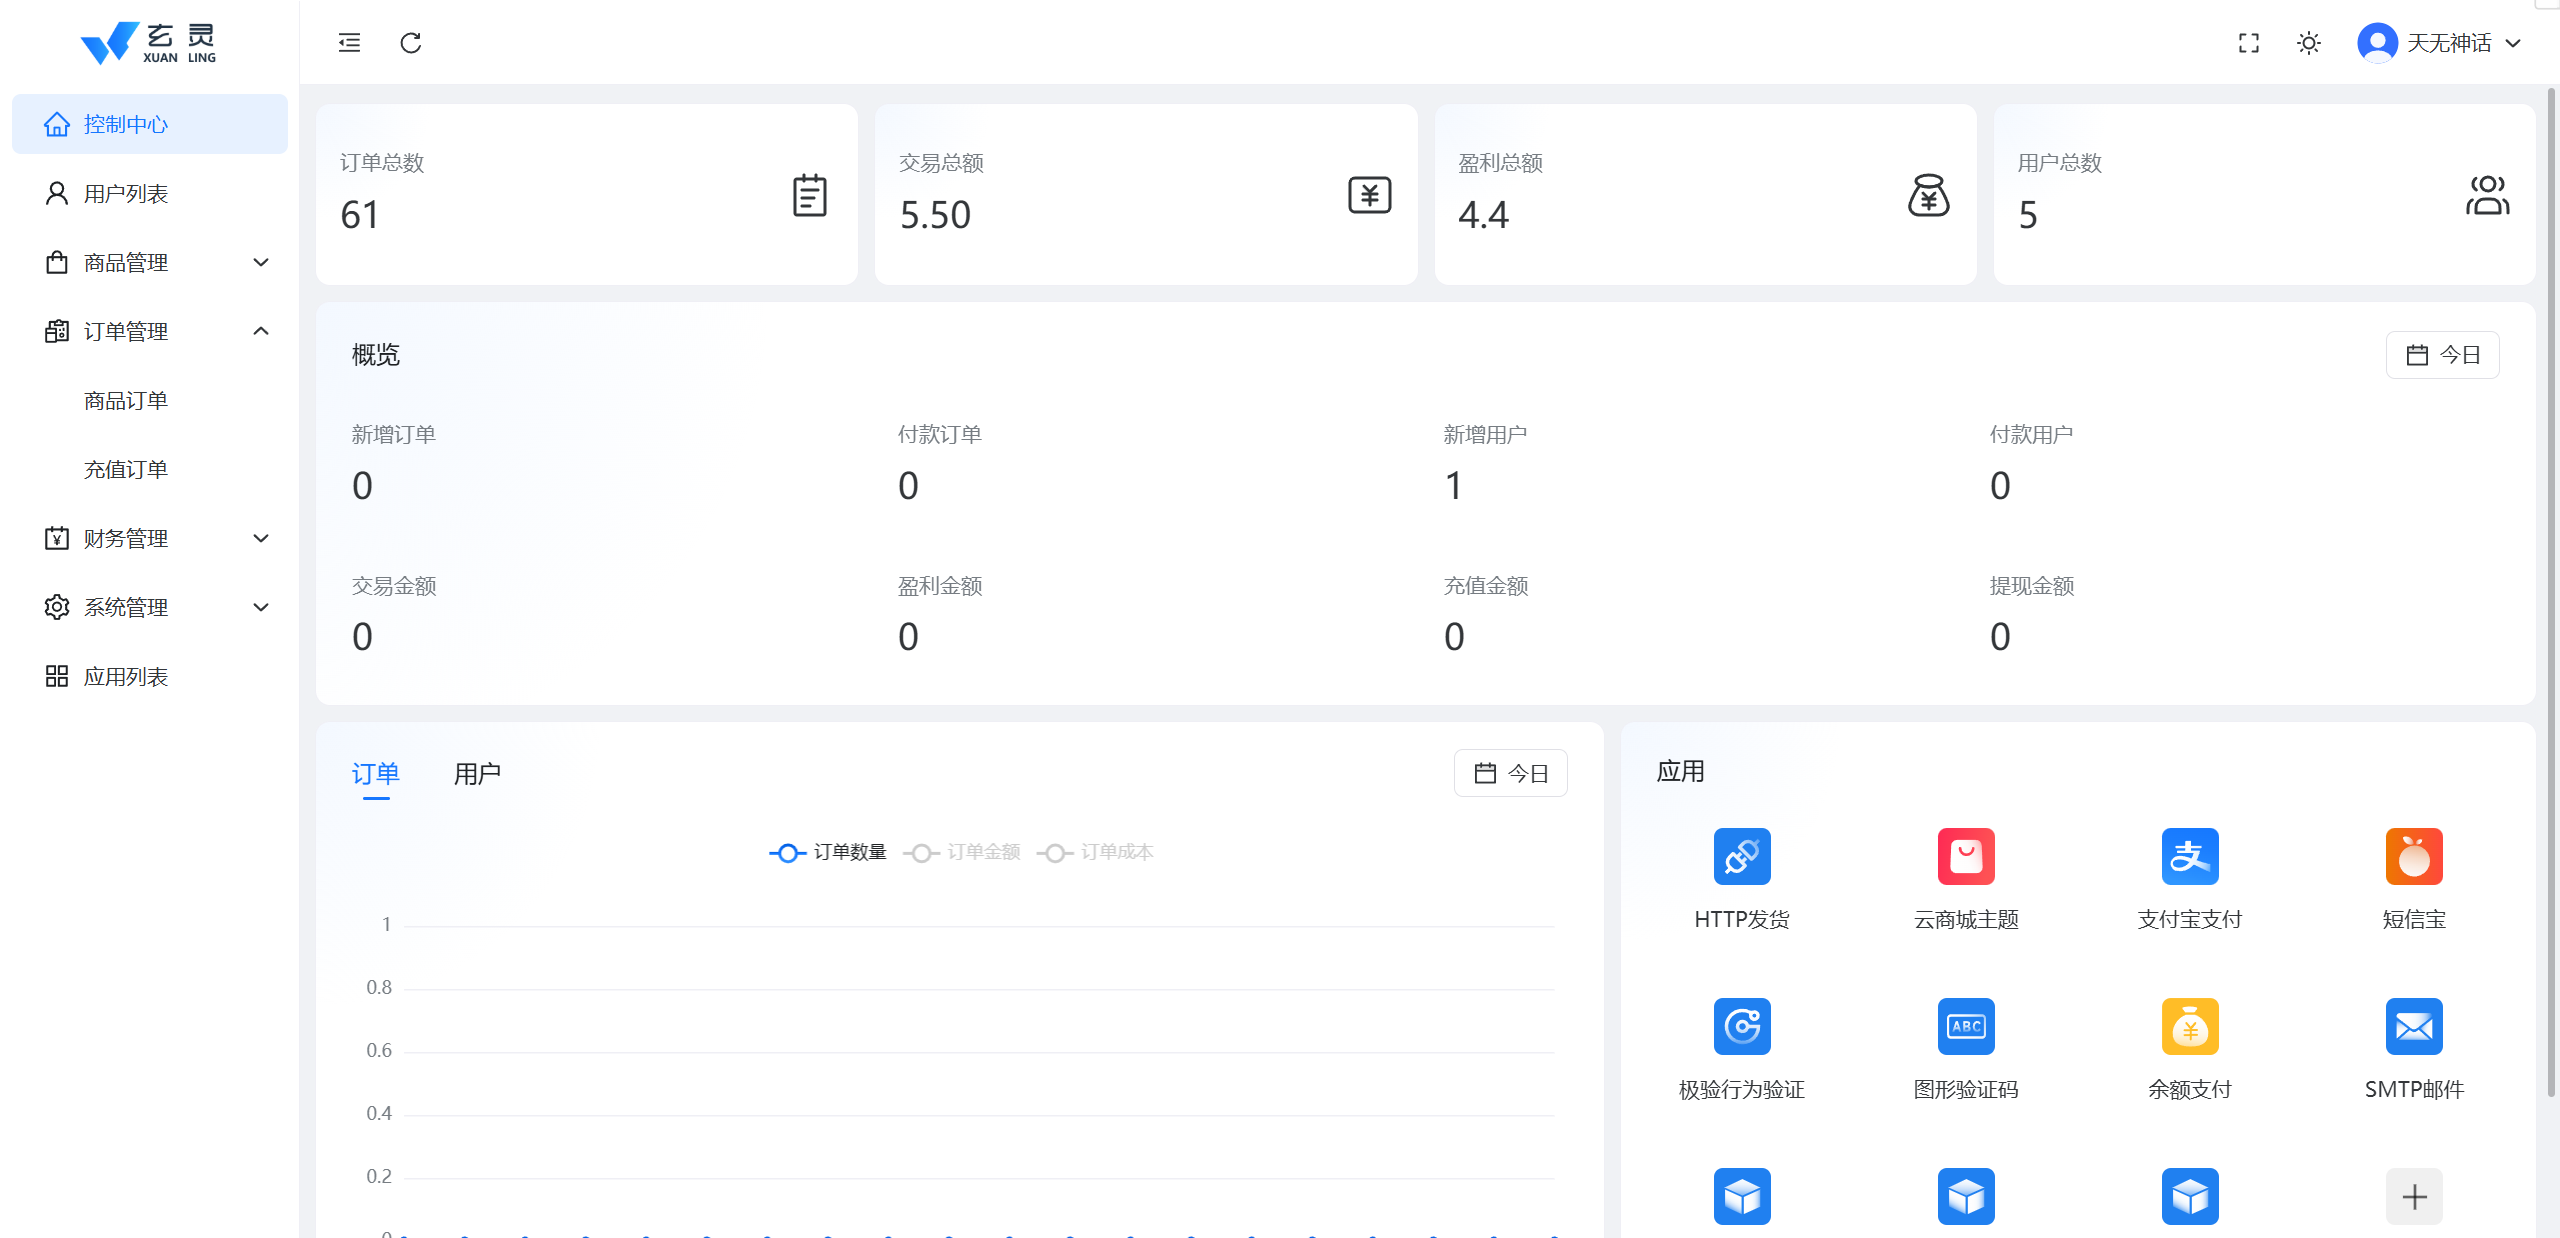
Task: Select 充值订单 in the sidebar
Action: (x=126, y=470)
